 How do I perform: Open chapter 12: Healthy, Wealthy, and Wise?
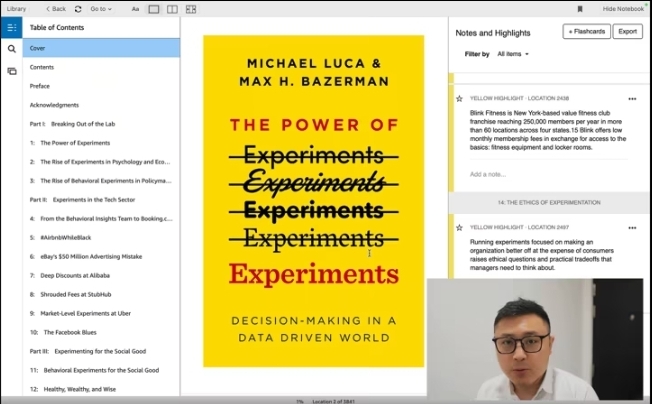(101, 389)
